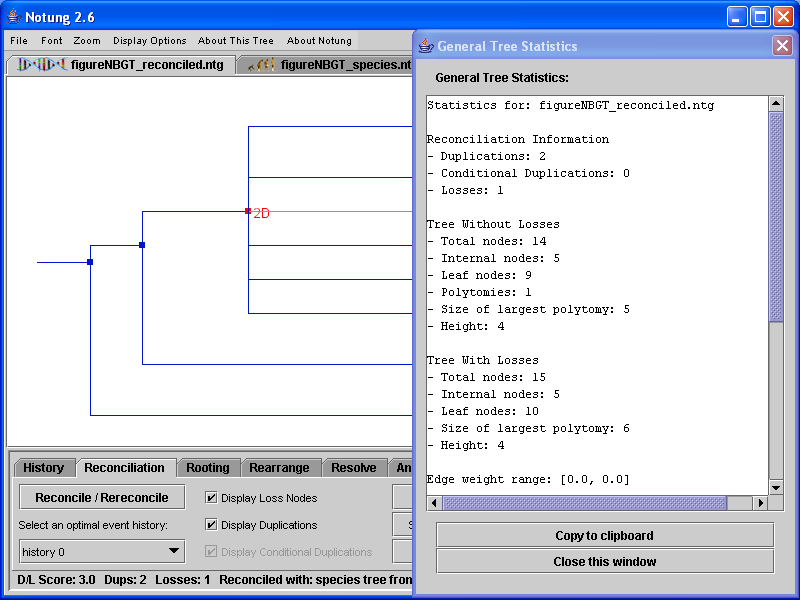Click the DNA icon on figureNBGT_reconciled tab

(38, 66)
